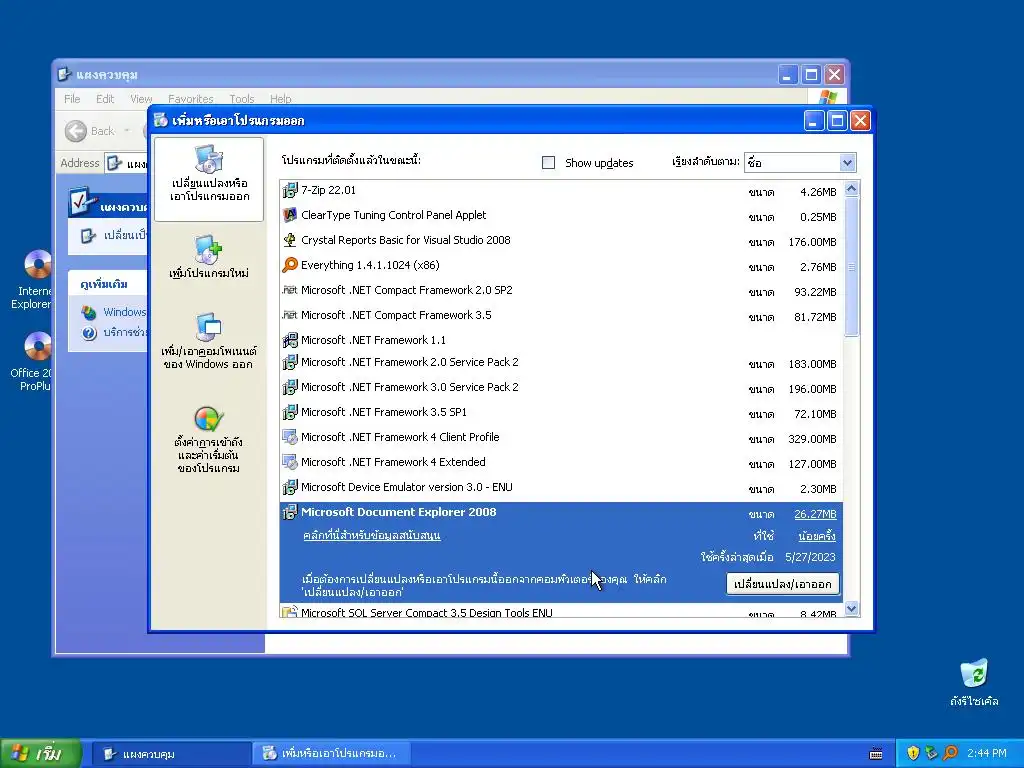1024x768 pixels.
Task: Click the keyboard language bar icon in taskbar
Action: coord(876,754)
